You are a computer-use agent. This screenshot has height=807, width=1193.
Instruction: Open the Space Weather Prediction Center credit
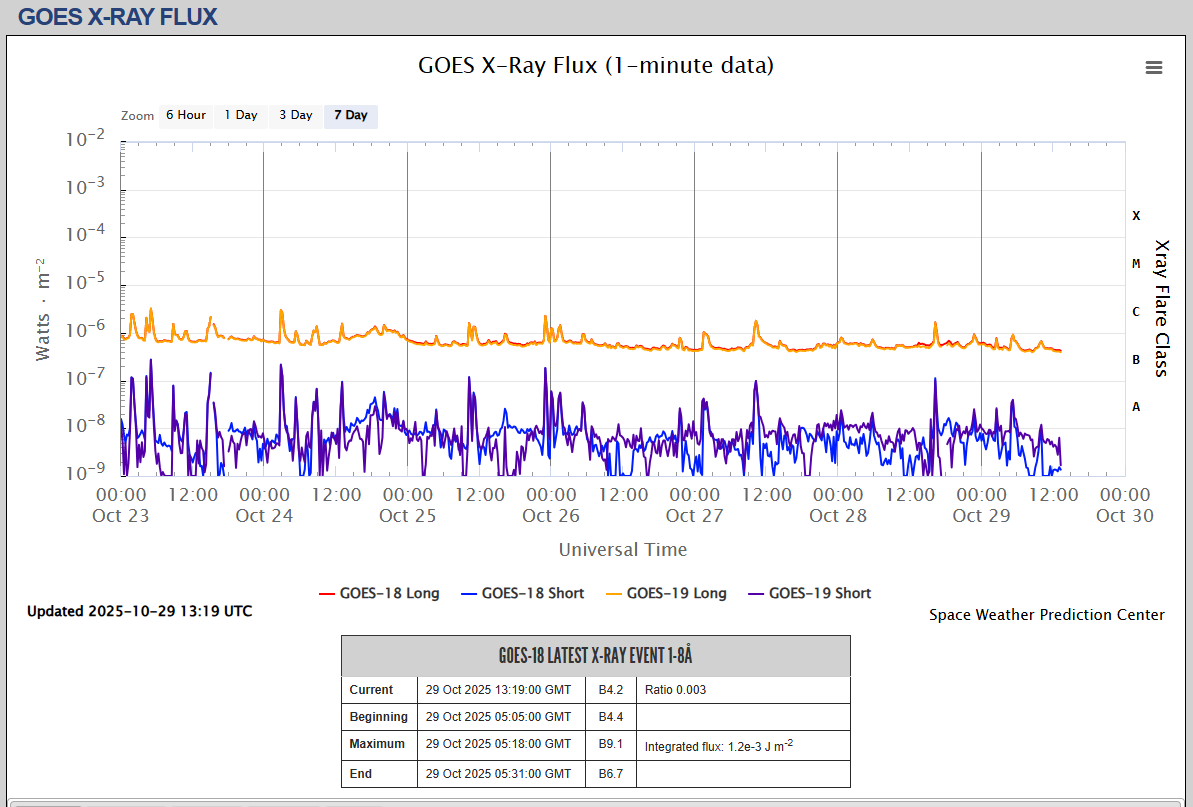(1046, 615)
